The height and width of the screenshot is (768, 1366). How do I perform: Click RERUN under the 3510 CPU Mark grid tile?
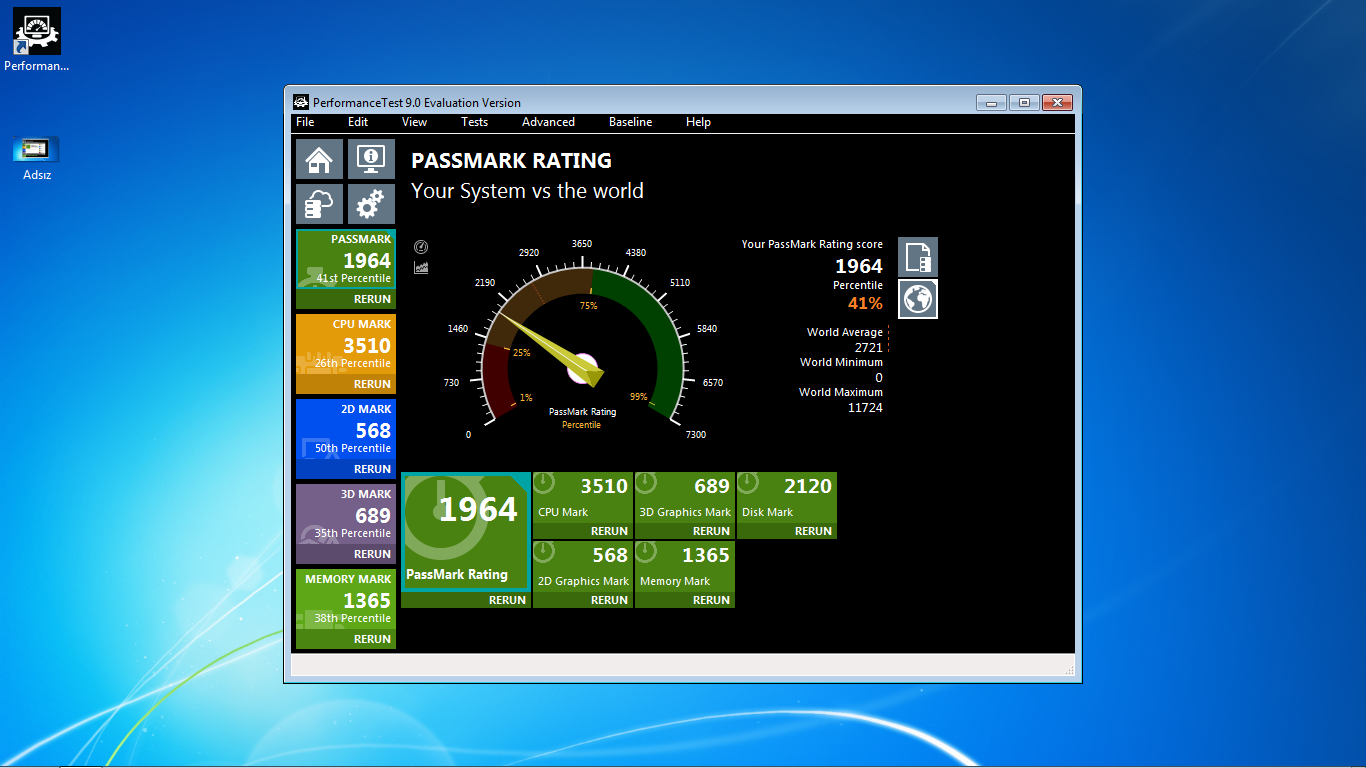pos(609,531)
